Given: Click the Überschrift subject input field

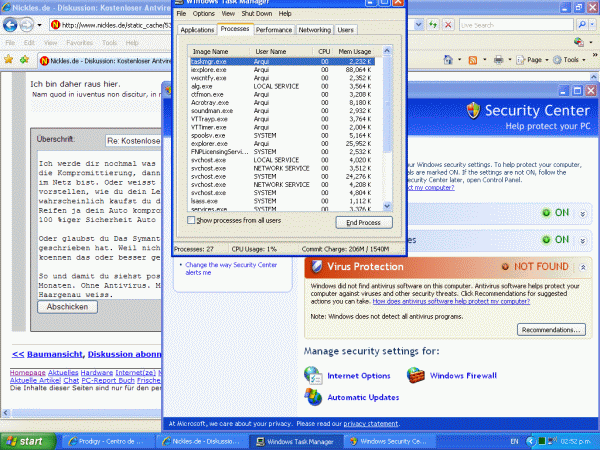Looking at the screenshot, I should click(x=133, y=141).
